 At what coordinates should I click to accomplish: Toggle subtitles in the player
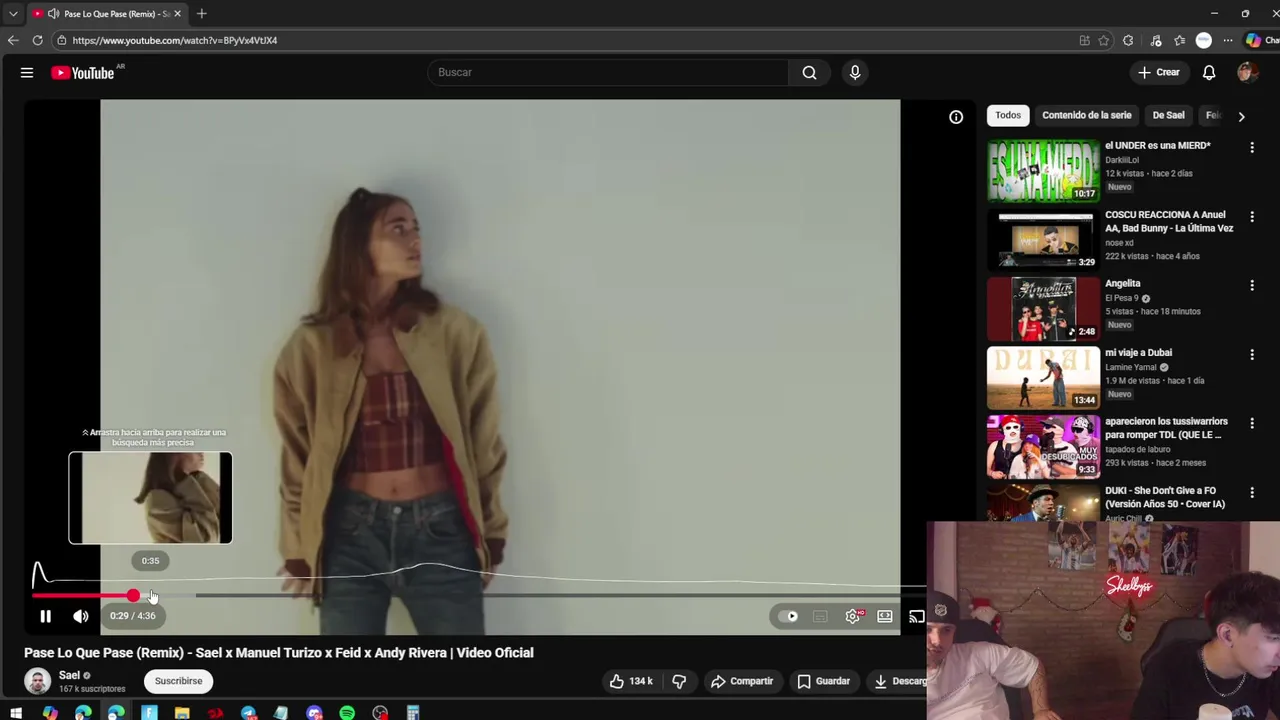[x=820, y=616]
